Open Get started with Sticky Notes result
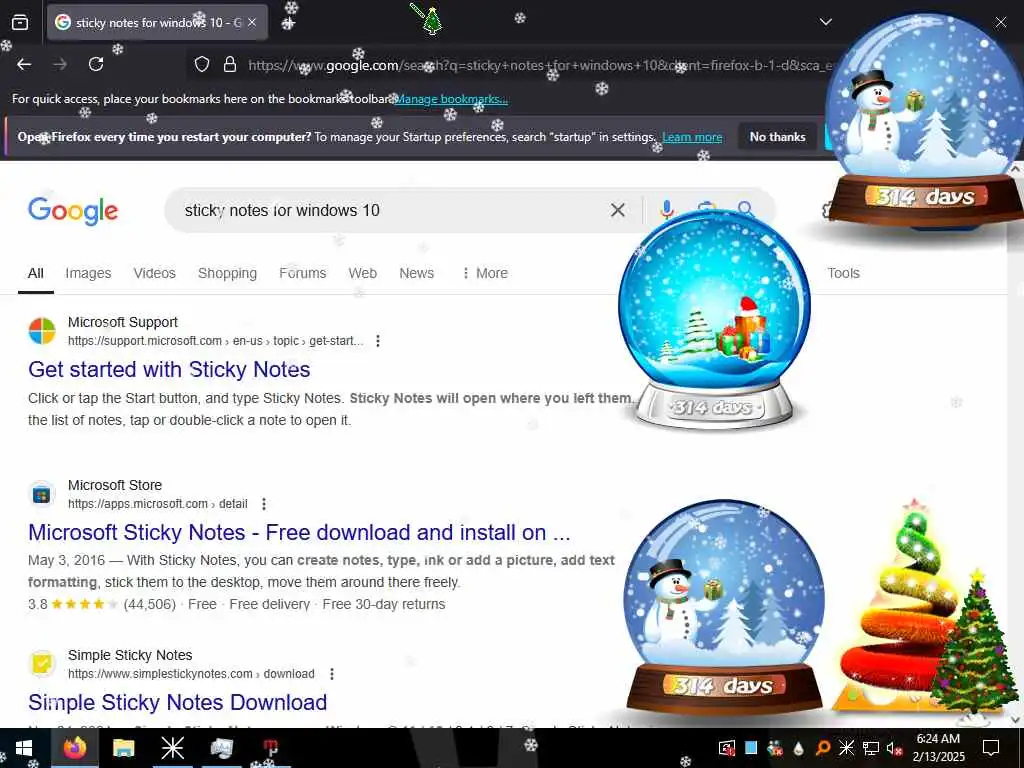 (169, 370)
